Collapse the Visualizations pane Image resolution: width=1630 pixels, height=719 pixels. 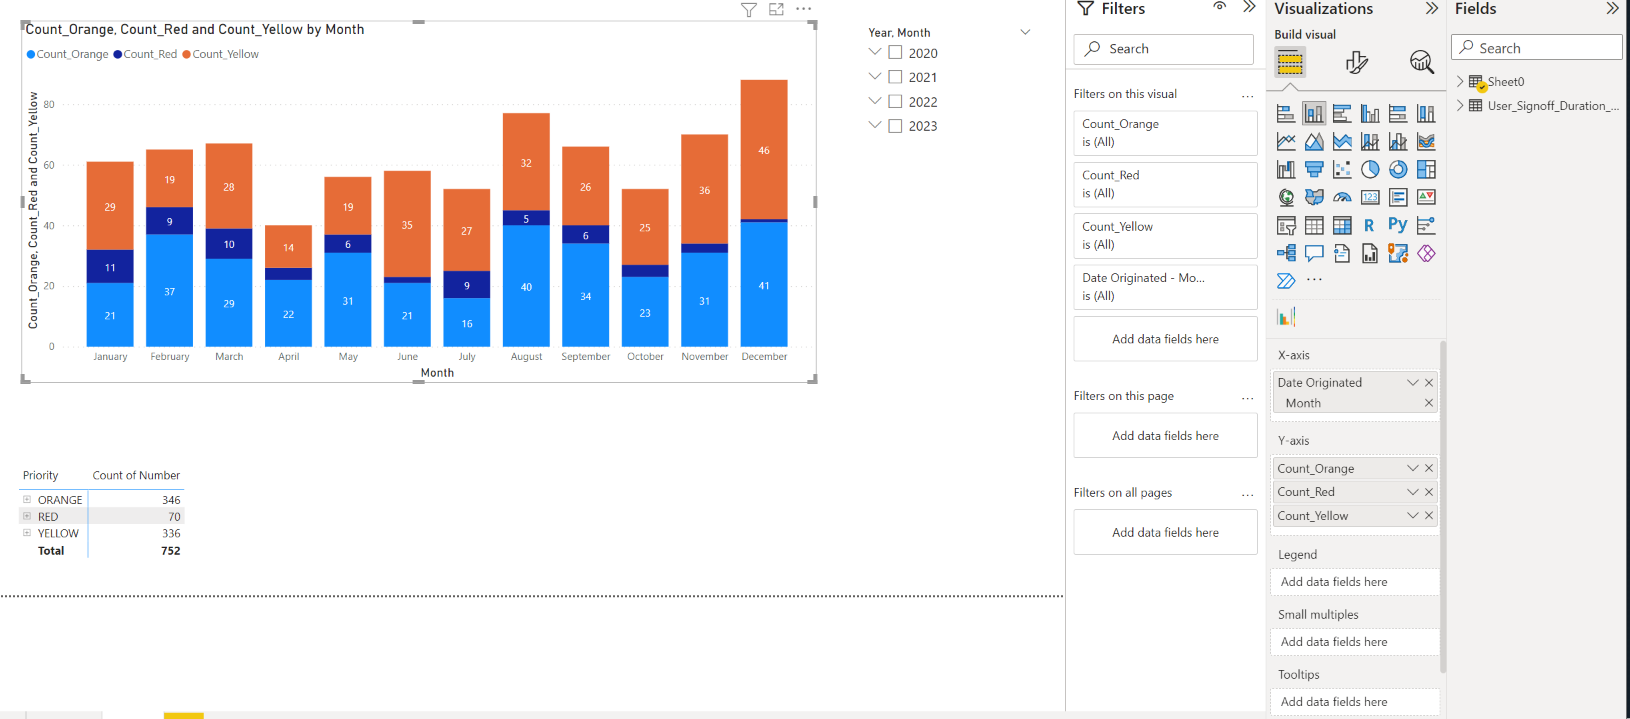1432,8
